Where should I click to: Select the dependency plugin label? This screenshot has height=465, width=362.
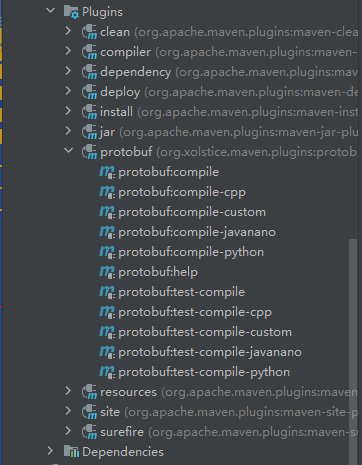[x=136, y=72]
